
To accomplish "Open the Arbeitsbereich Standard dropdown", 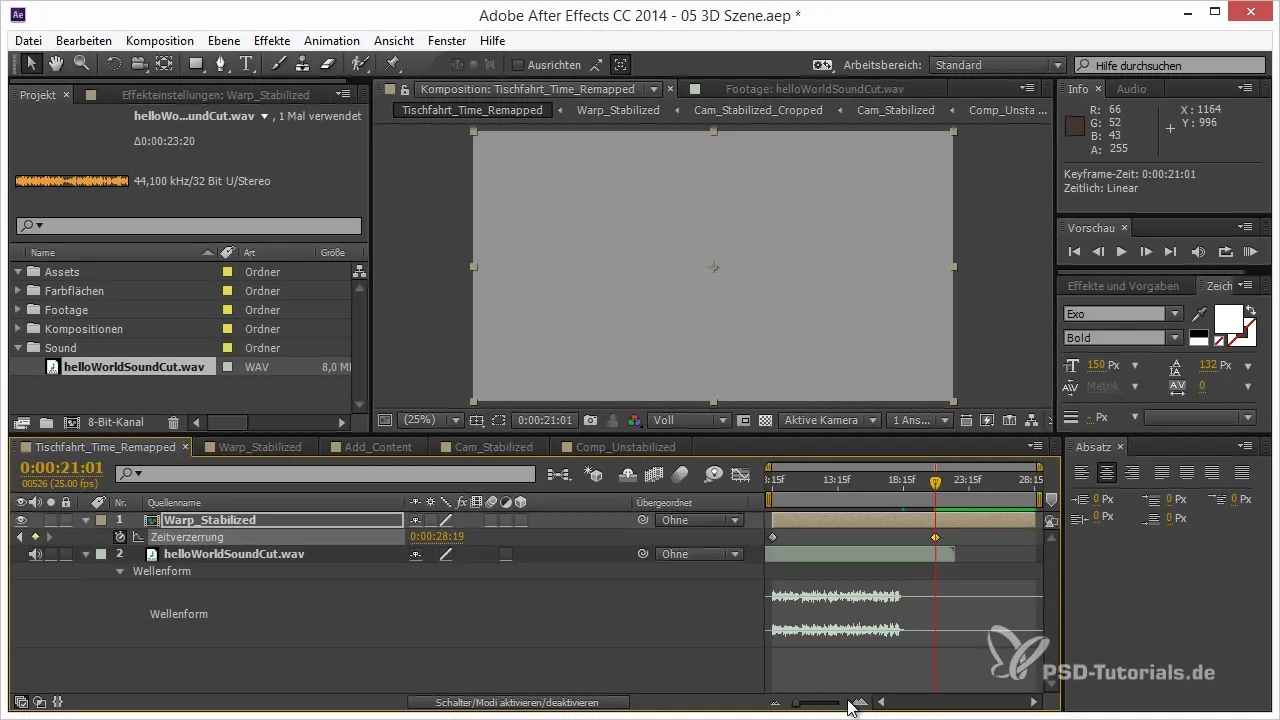I will [997, 65].
